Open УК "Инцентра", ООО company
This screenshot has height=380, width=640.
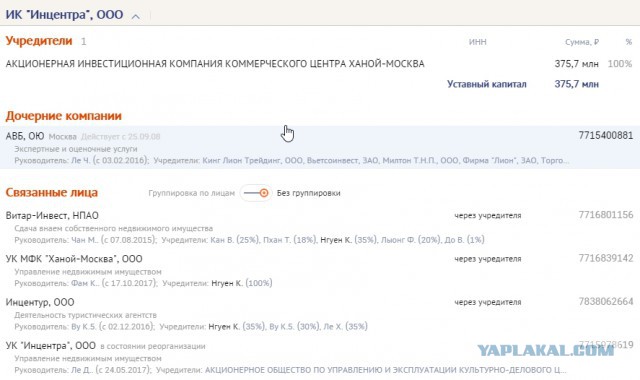pyautogui.click(x=51, y=346)
